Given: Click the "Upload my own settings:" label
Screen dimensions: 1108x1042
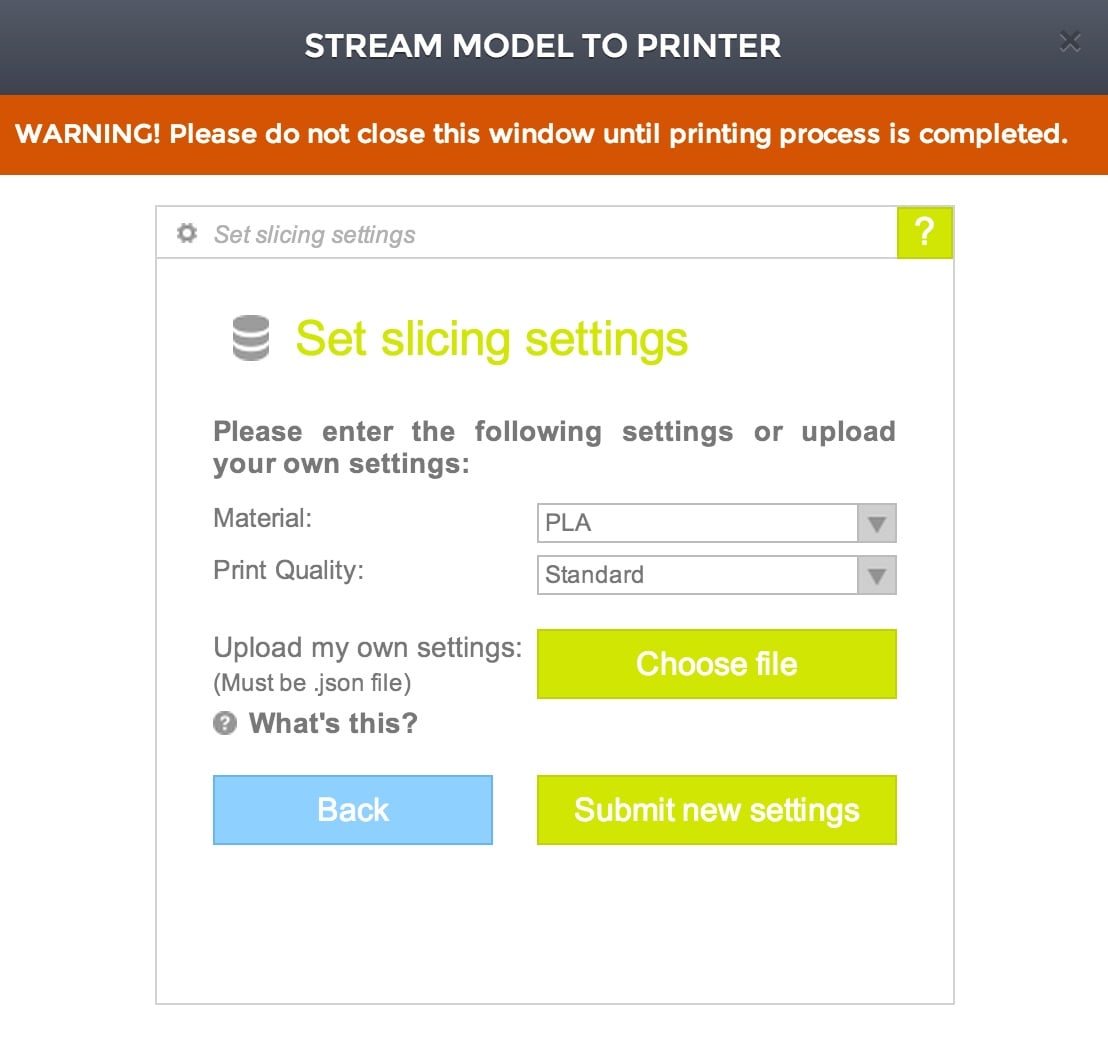Looking at the screenshot, I should [367, 648].
